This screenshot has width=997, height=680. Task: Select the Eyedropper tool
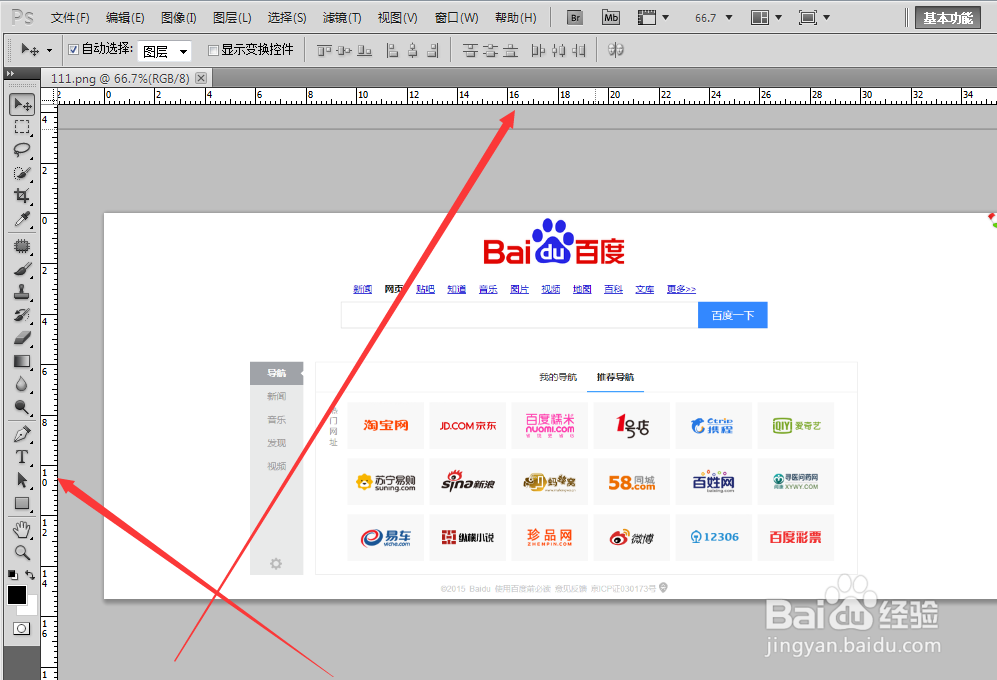click(22, 219)
